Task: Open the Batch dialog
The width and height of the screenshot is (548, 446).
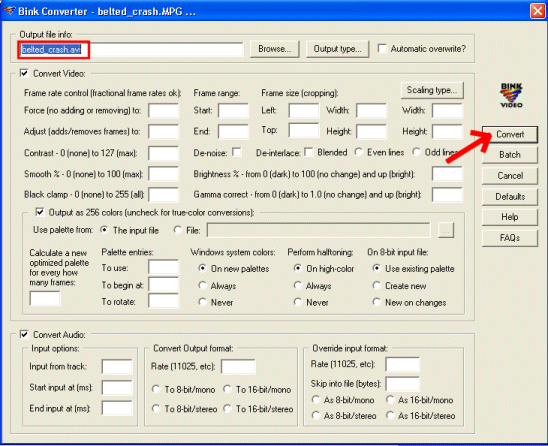Action: point(510,155)
